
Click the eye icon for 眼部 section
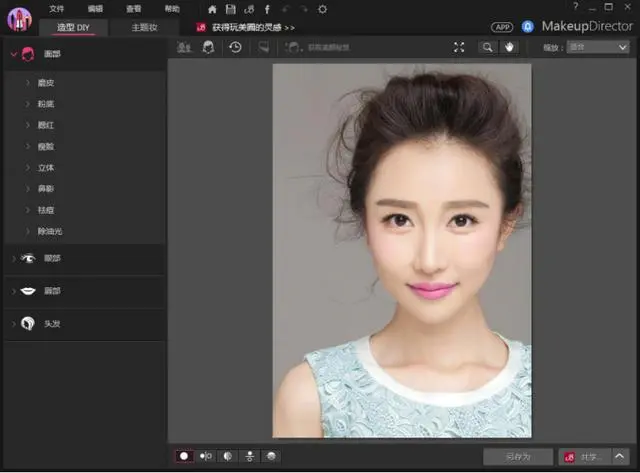coord(28,258)
